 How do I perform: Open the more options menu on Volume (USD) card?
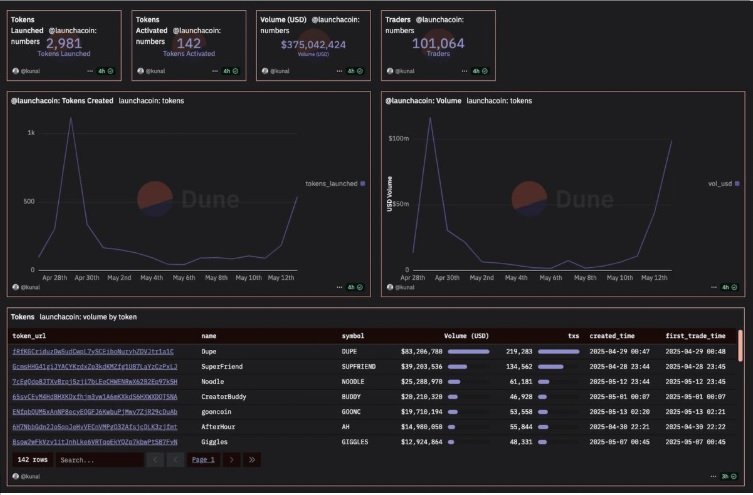point(340,71)
